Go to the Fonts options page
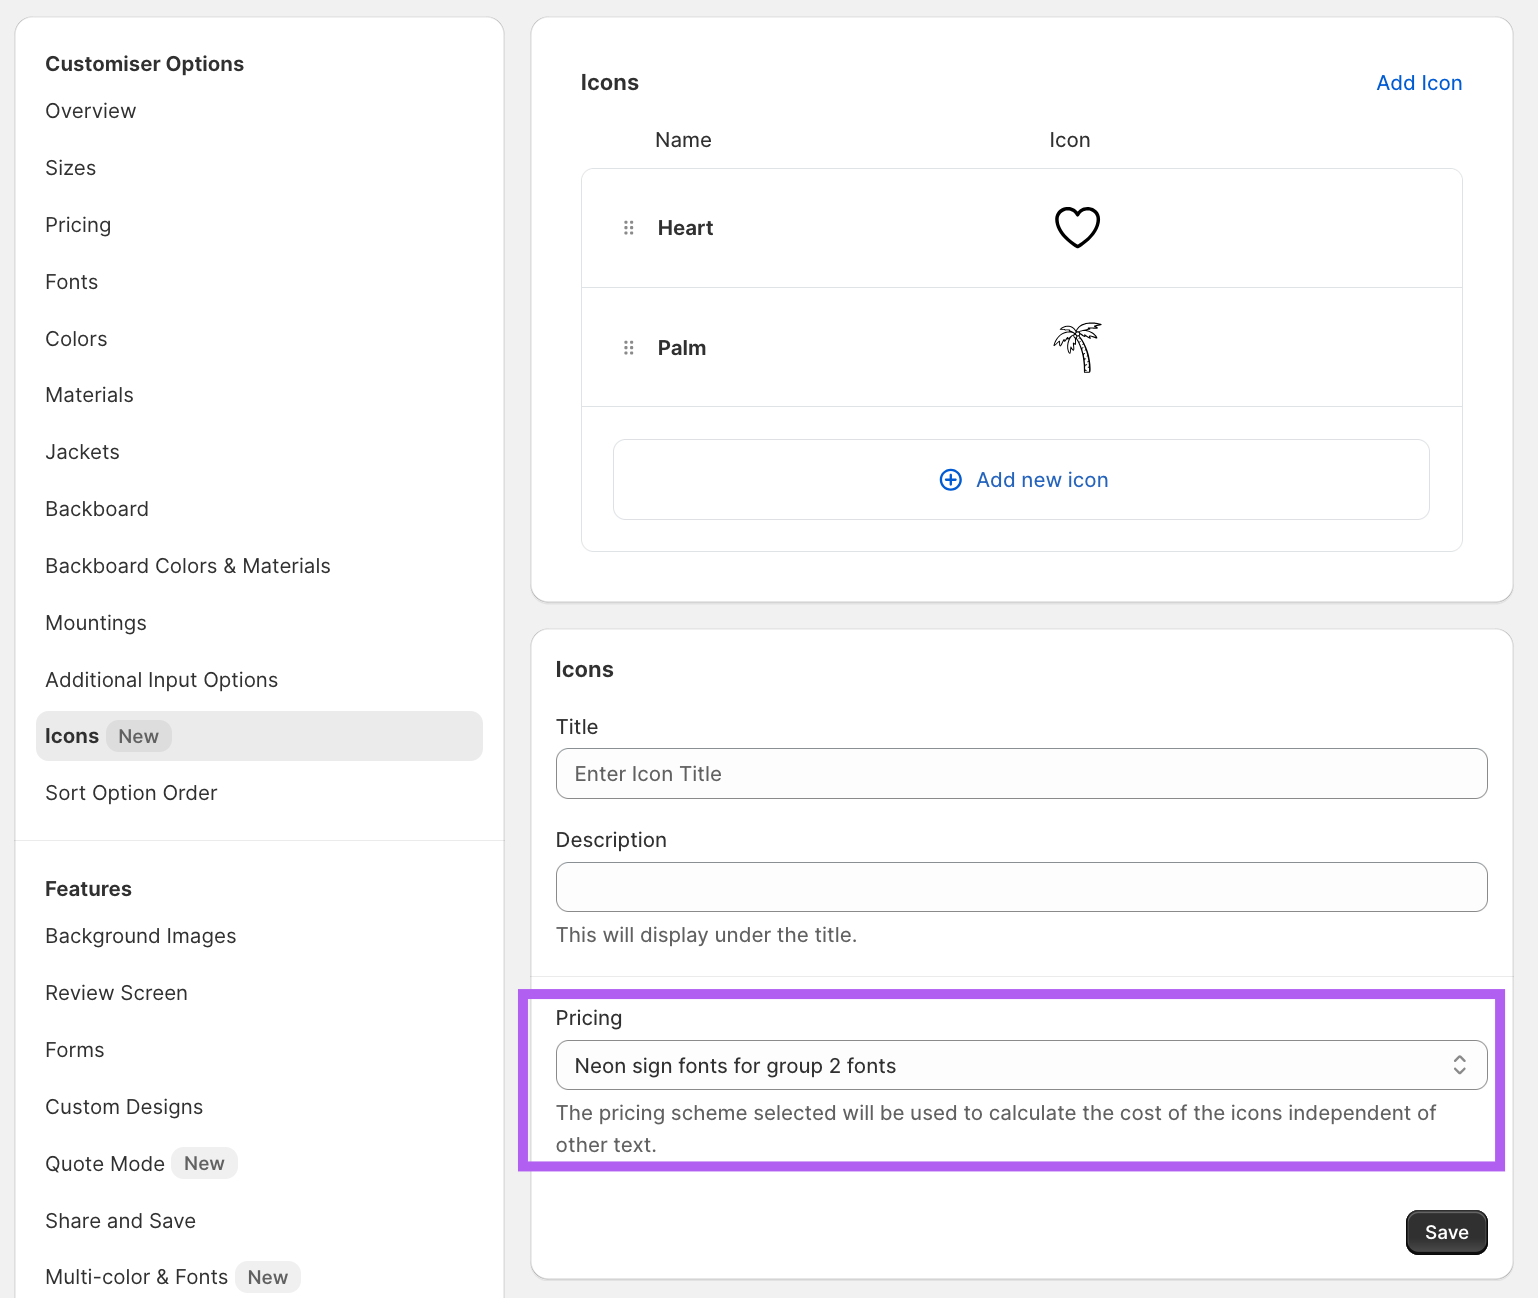 point(72,282)
